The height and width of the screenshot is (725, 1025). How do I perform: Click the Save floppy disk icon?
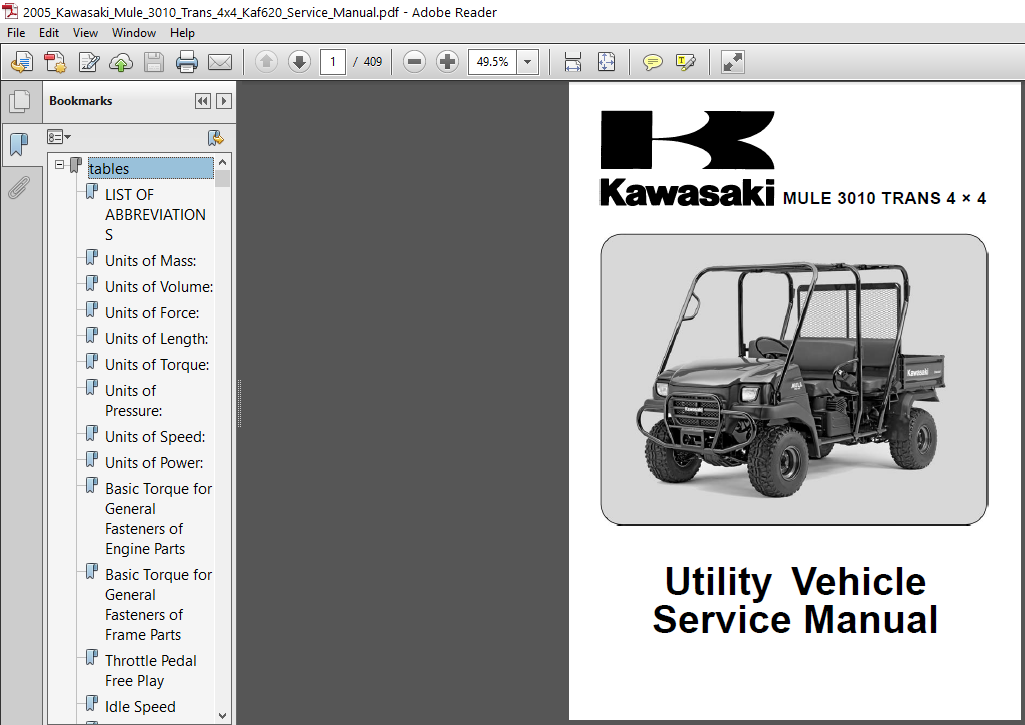[x=154, y=62]
